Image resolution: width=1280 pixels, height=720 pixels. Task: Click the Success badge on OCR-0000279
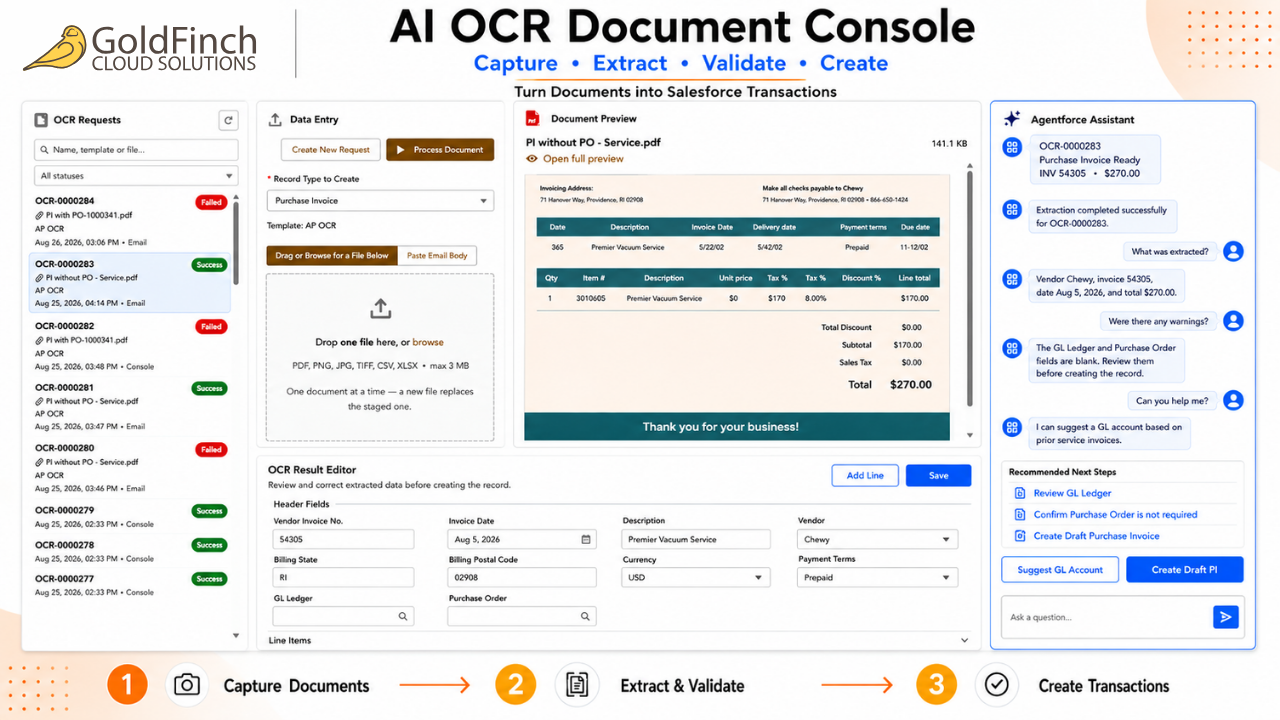[x=210, y=511]
